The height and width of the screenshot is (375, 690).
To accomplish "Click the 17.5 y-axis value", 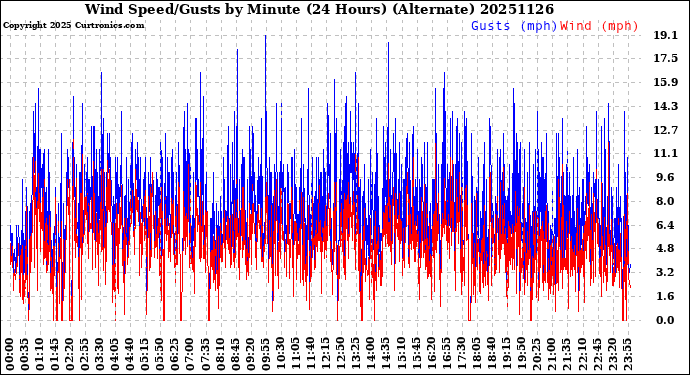I will click(666, 59).
